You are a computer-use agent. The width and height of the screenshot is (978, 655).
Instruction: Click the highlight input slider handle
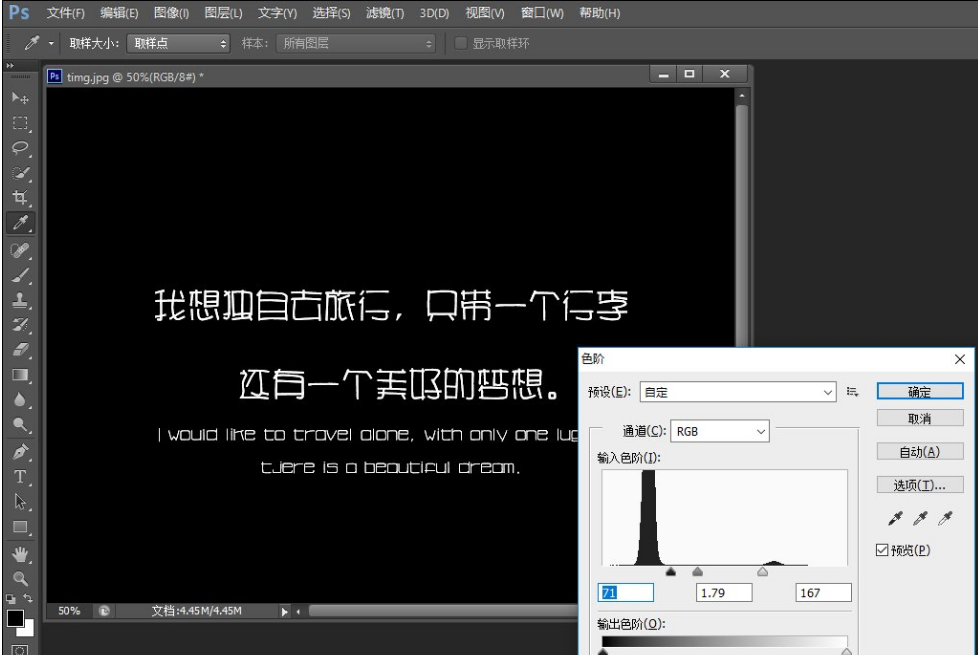coord(762,571)
